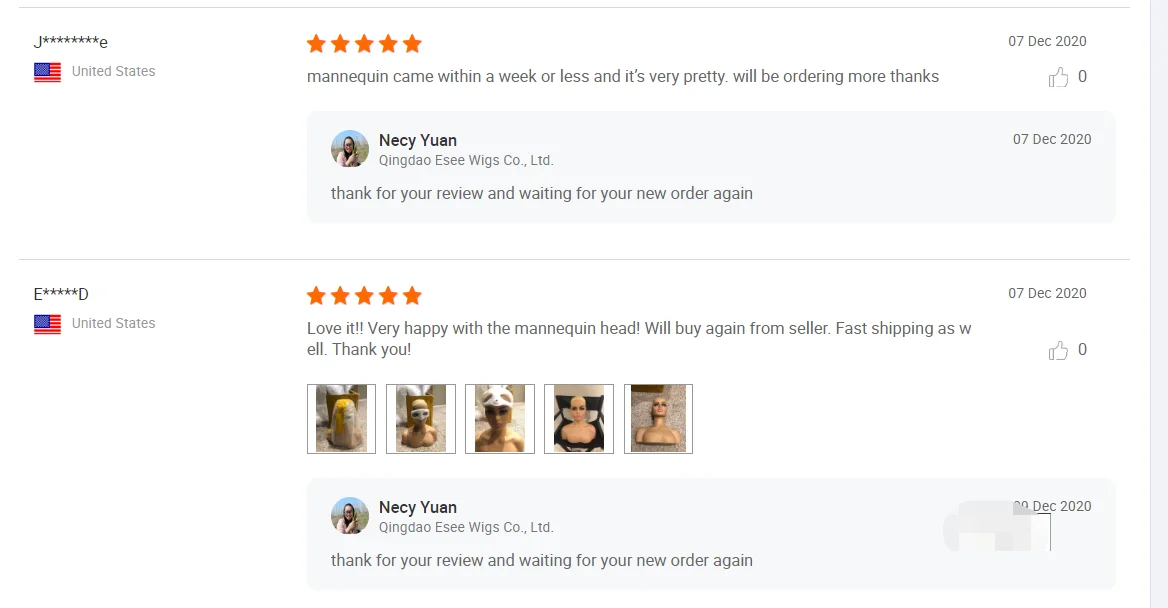
Task: Click the Necy Yuan name in the first reply
Action: coord(418,140)
